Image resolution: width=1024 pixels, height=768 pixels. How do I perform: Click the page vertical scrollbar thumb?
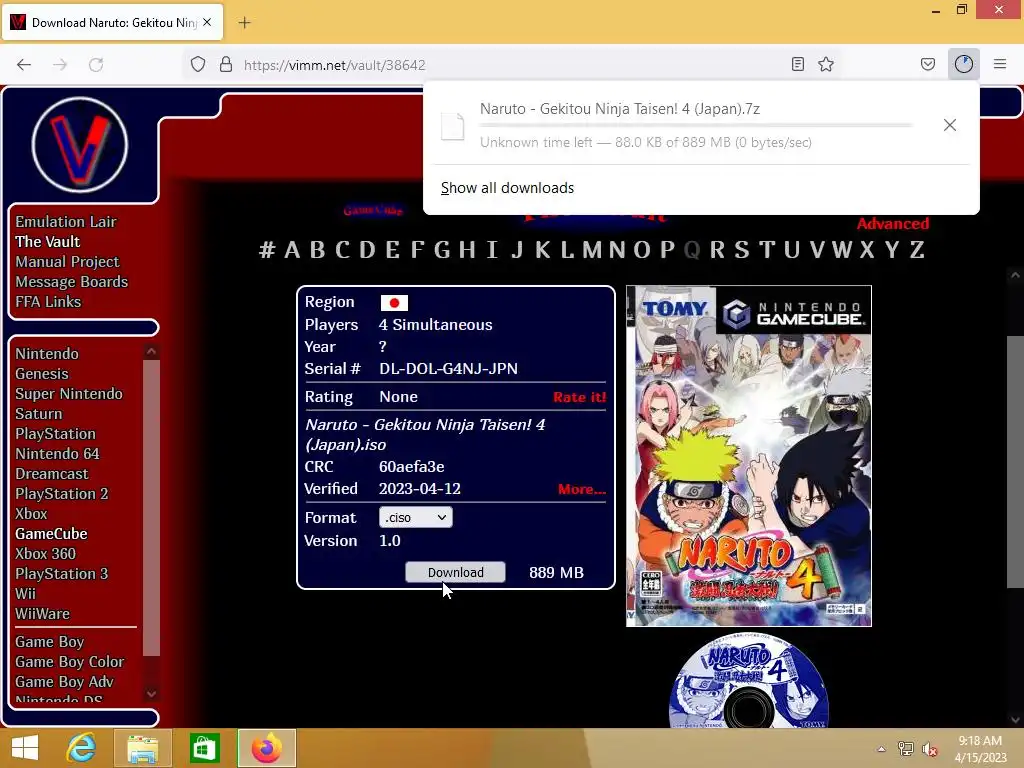pyautogui.click(x=1015, y=461)
